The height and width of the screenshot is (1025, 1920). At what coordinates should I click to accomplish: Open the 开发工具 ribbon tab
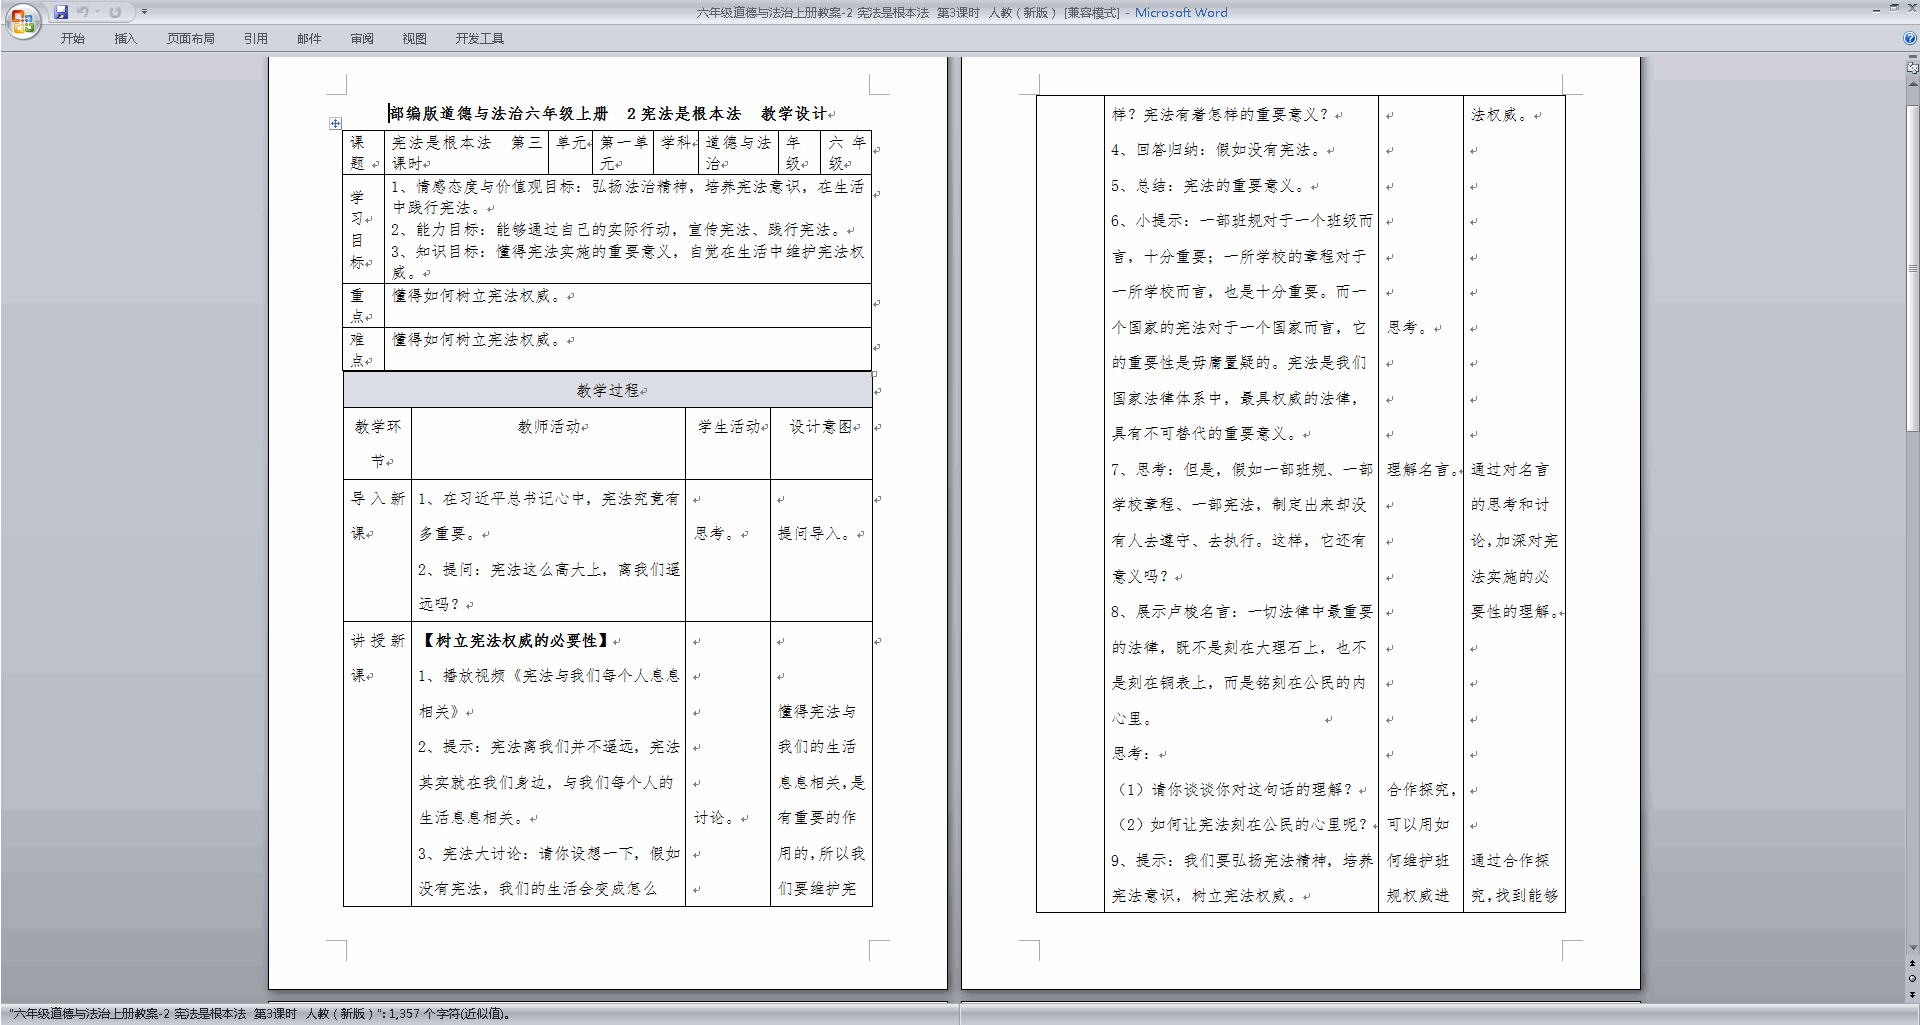480,39
